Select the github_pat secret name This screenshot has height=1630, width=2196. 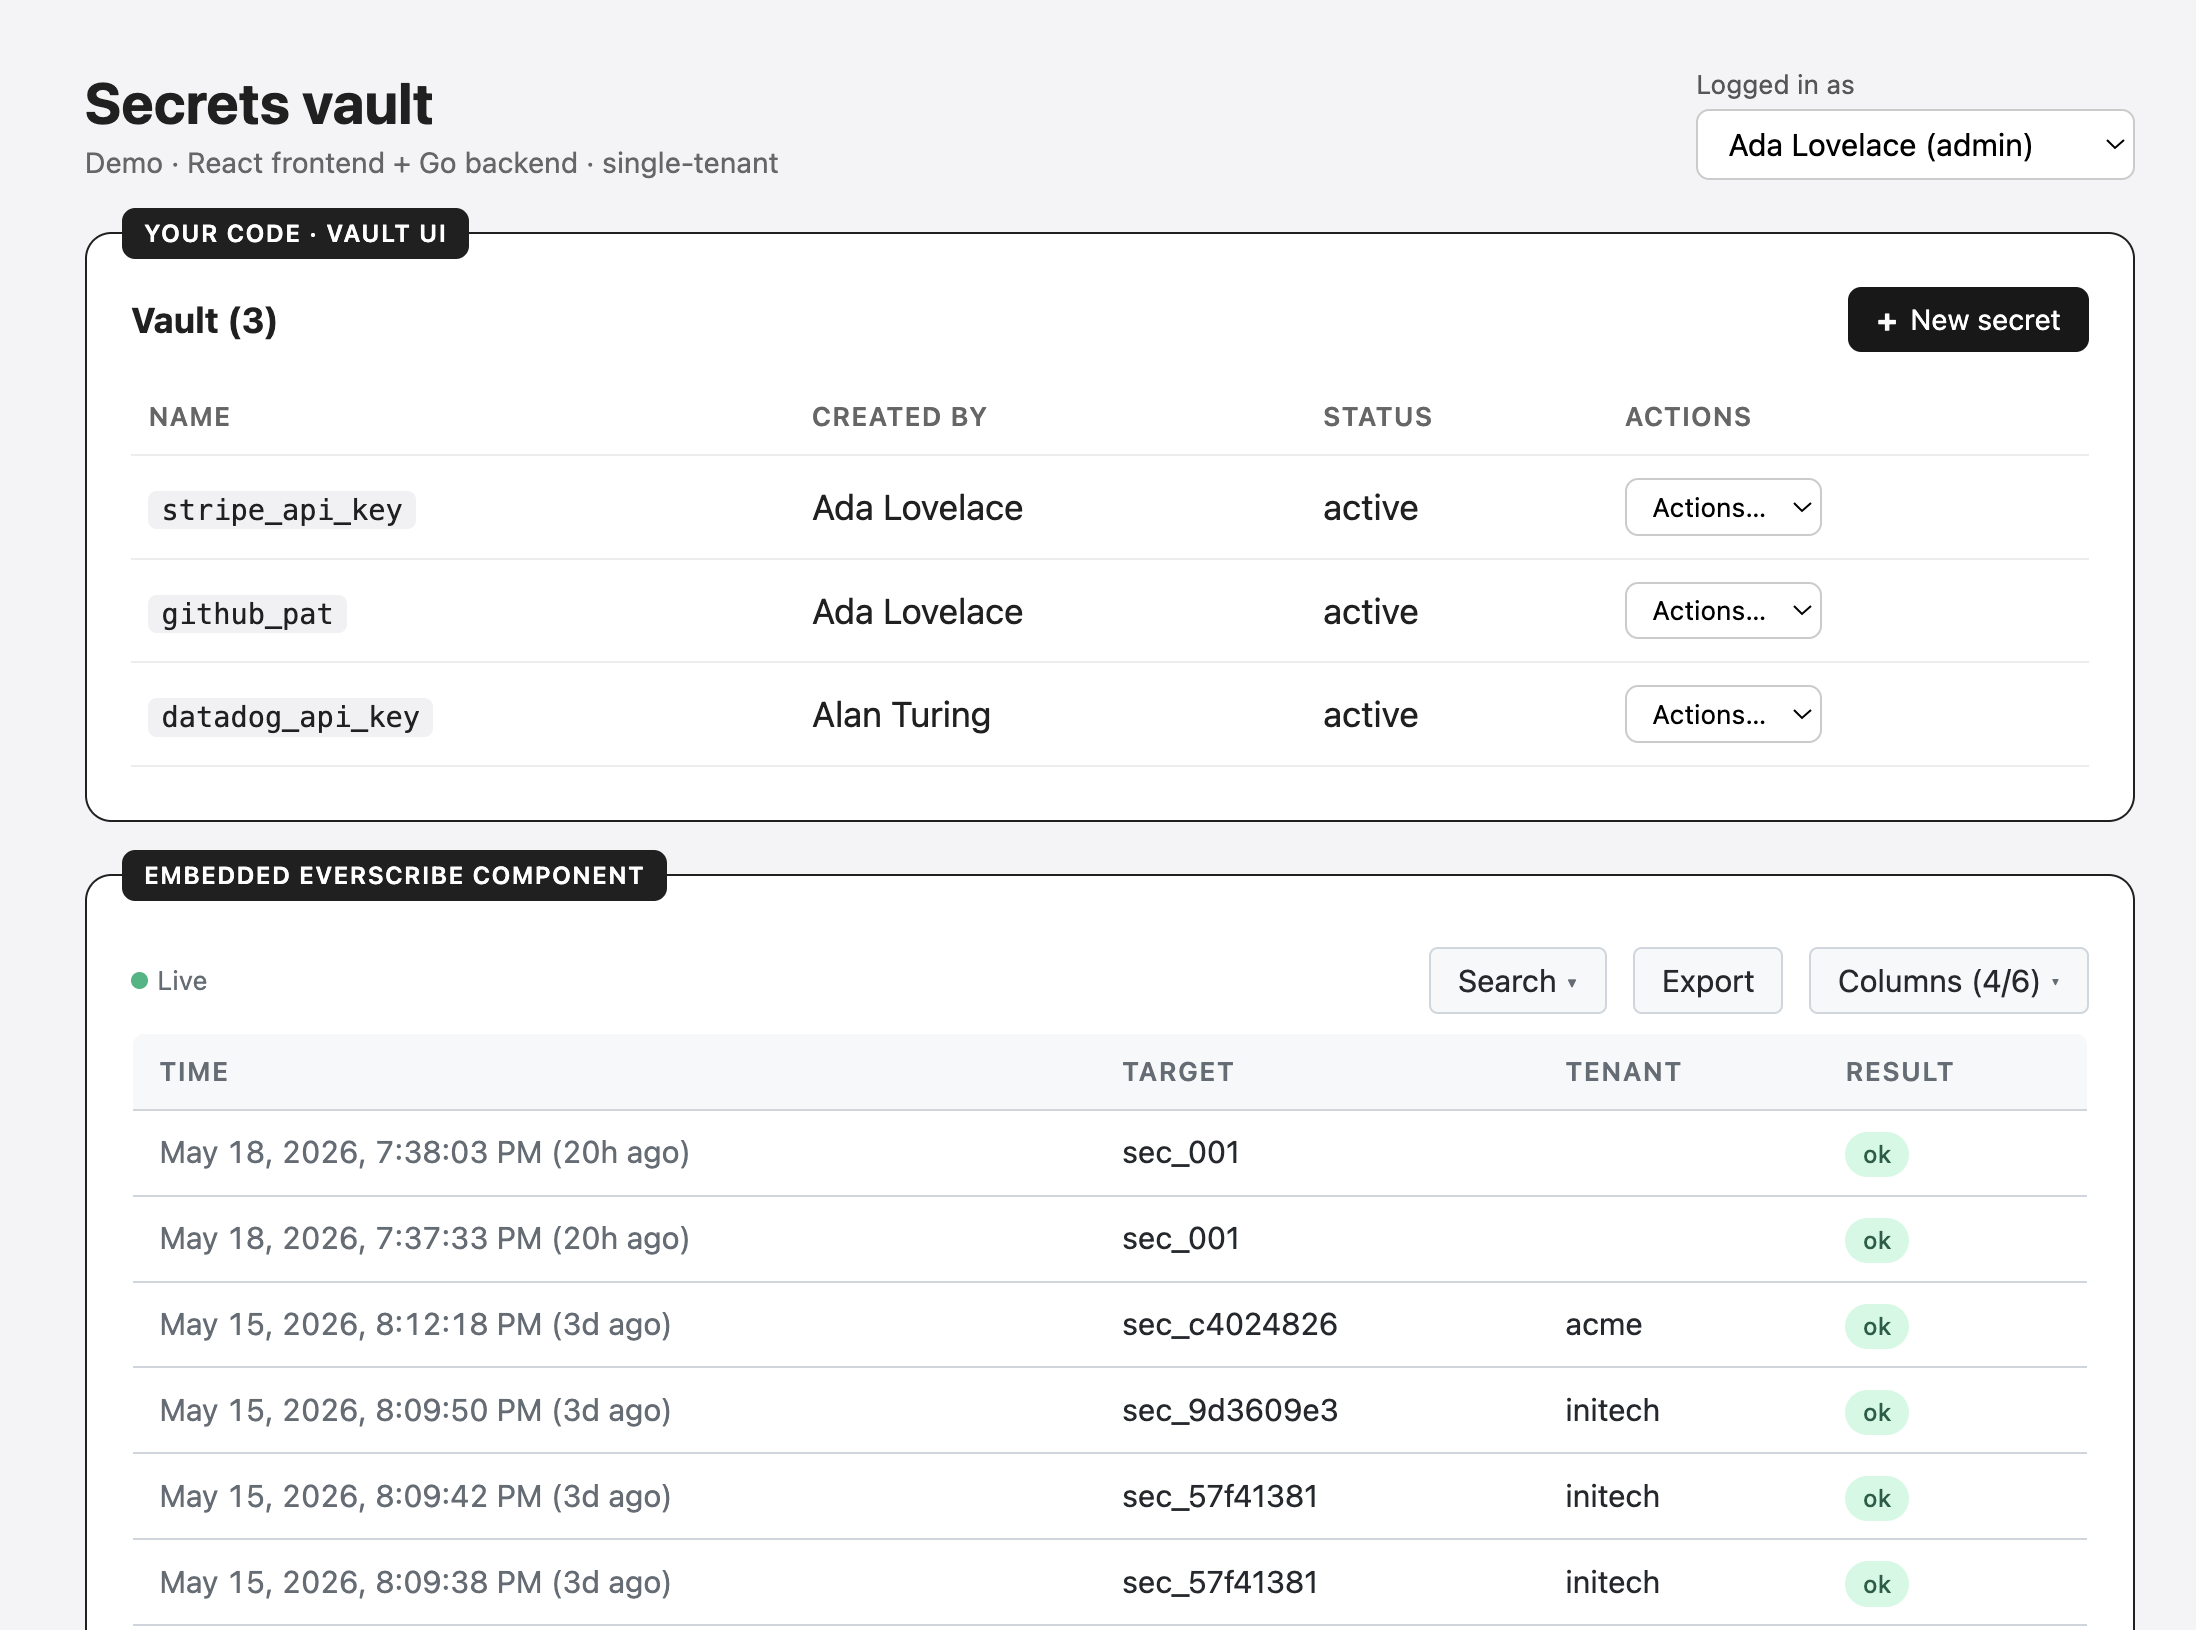point(247,614)
